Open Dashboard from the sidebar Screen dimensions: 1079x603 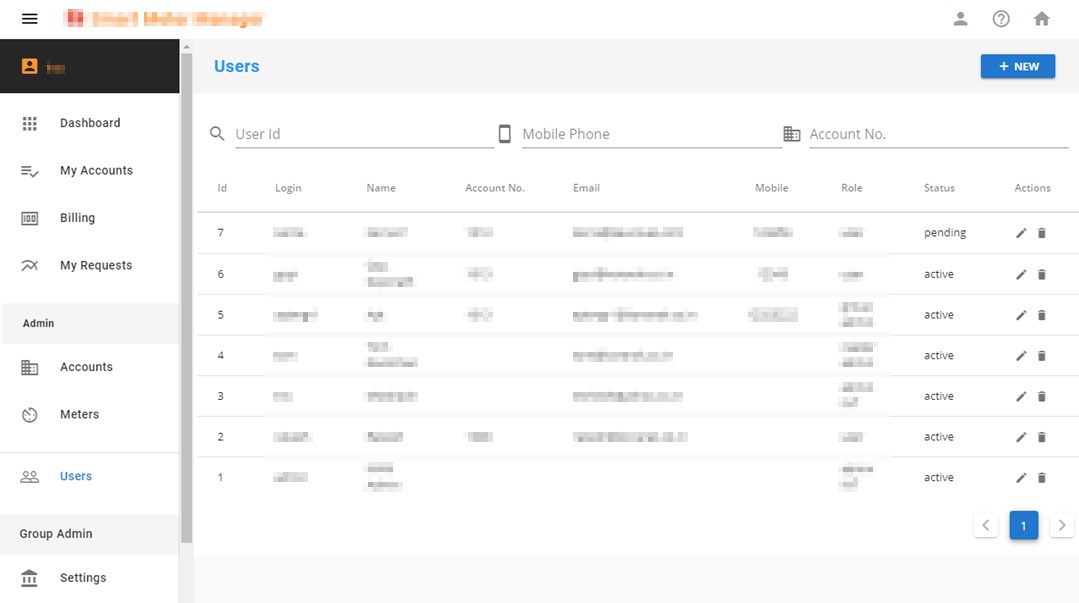[x=89, y=123]
